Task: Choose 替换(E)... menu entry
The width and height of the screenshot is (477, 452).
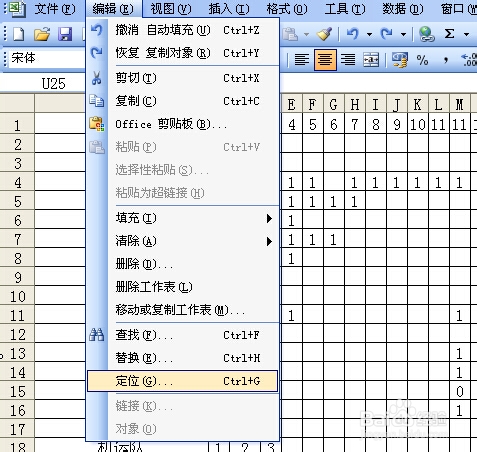Action: (183, 358)
